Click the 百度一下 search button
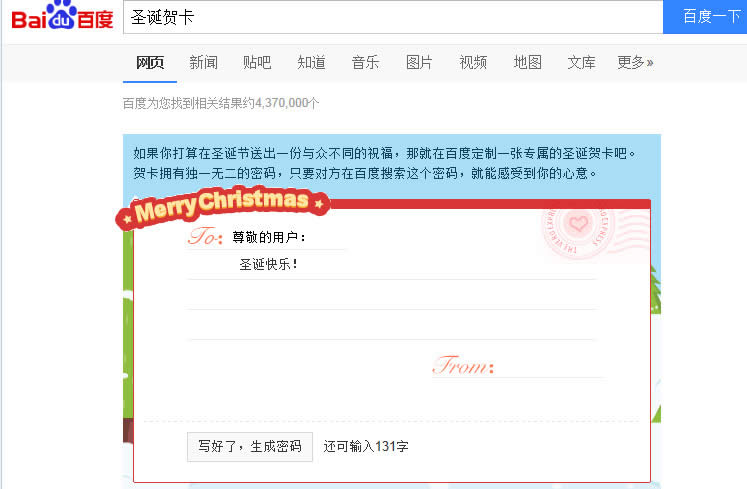Viewport: 747px width, 489px height. [705, 17]
